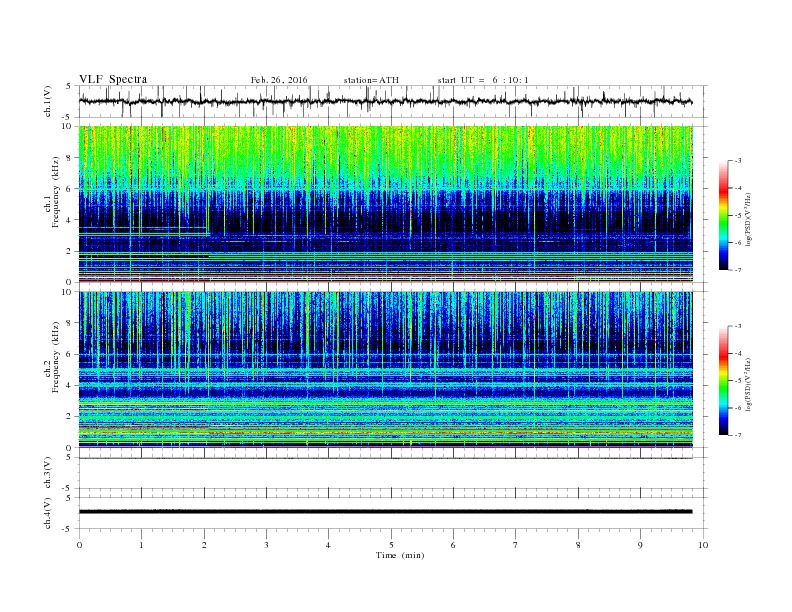Click the ch.1 'Frequency (kHz)' axis label
Viewport: 792px width, 612px height.
56,192
